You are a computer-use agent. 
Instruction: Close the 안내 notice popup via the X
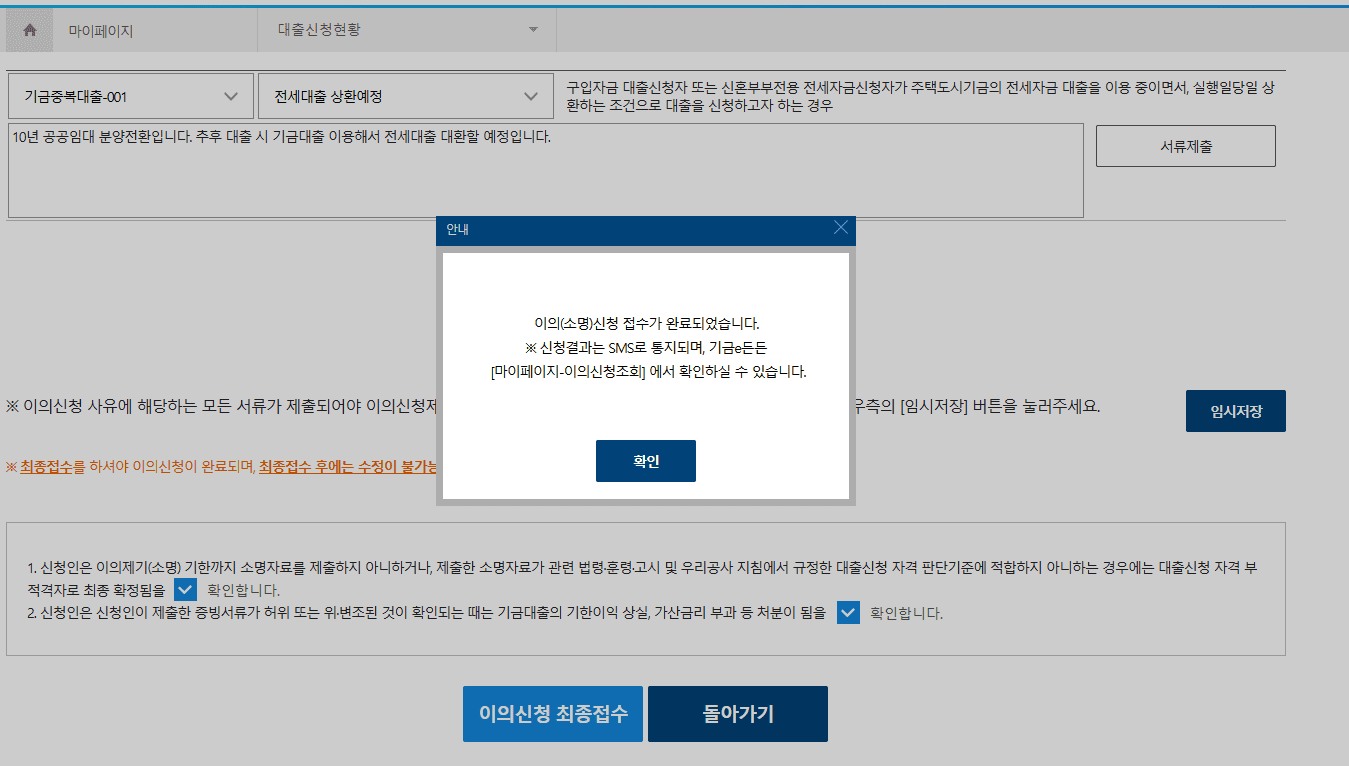(x=841, y=229)
